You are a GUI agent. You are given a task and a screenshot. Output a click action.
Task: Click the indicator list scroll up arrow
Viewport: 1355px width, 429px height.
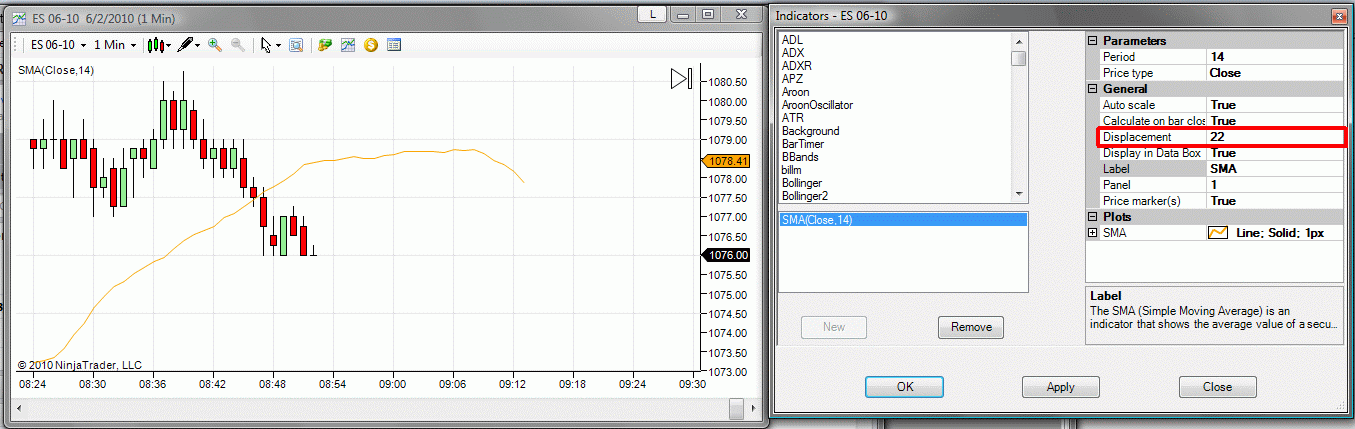(1019, 41)
